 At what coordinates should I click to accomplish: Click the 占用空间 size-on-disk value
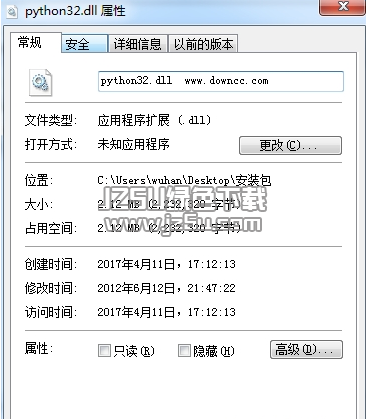click(169, 228)
